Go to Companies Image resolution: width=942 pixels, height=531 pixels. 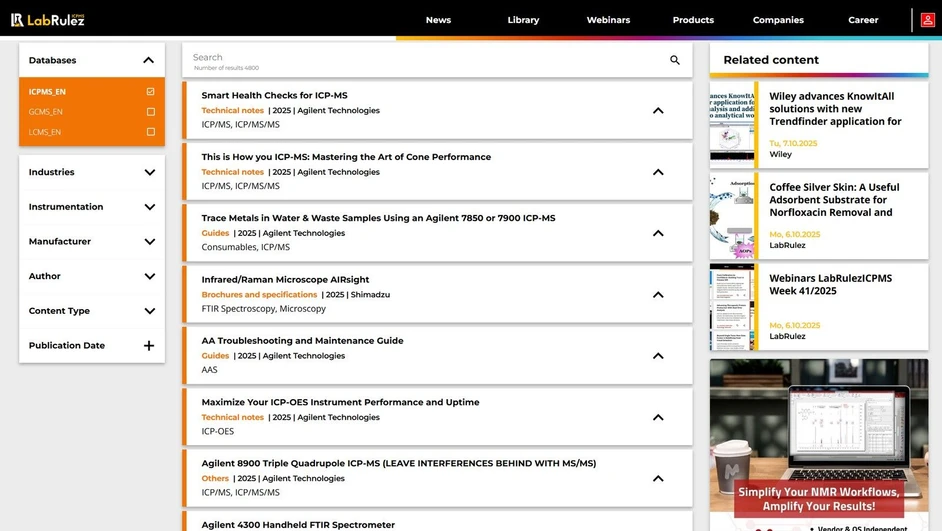pyautogui.click(x=778, y=20)
